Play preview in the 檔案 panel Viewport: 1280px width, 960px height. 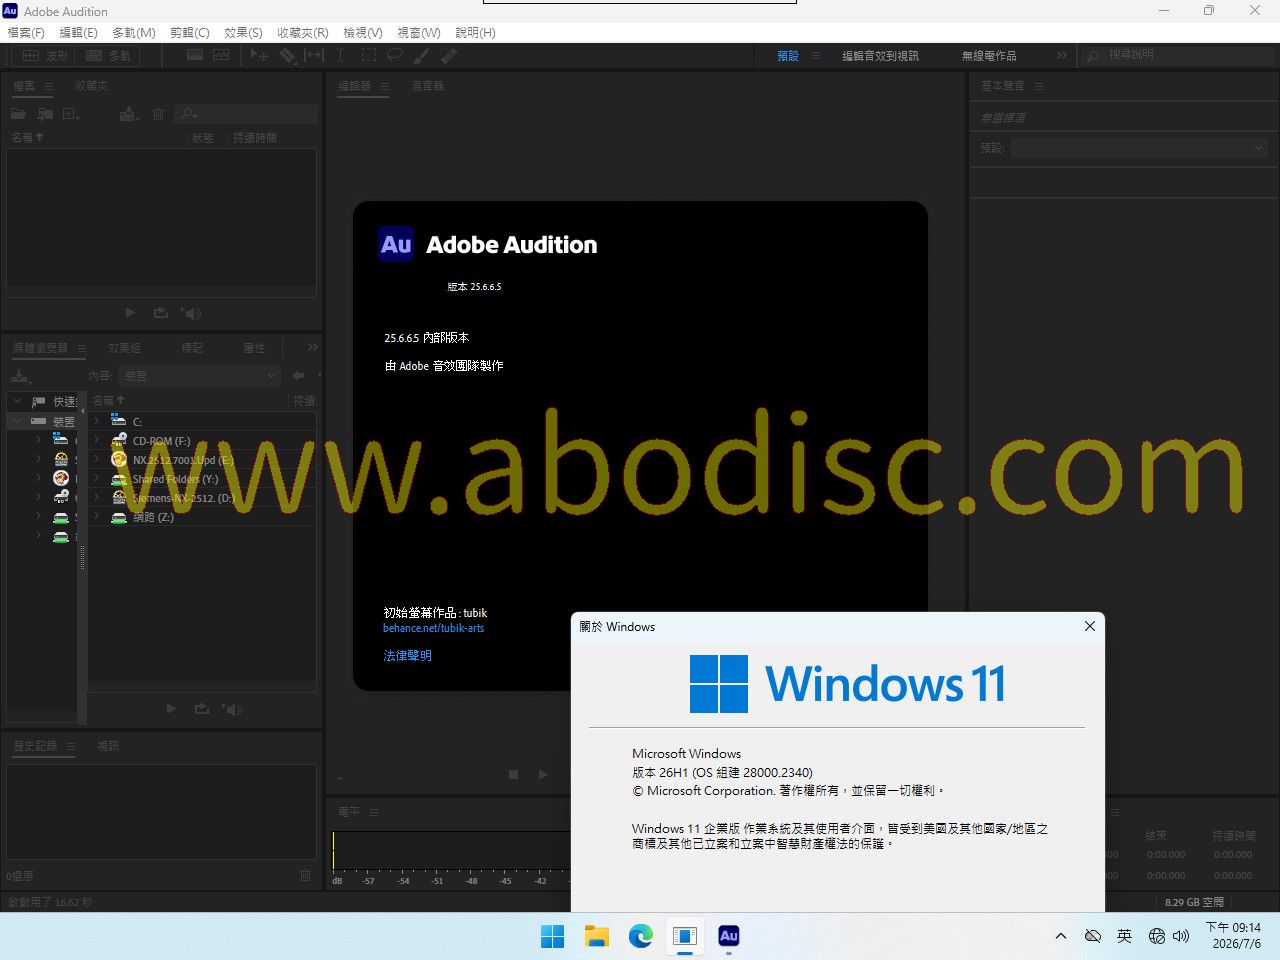pyautogui.click(x=130, y=313)
